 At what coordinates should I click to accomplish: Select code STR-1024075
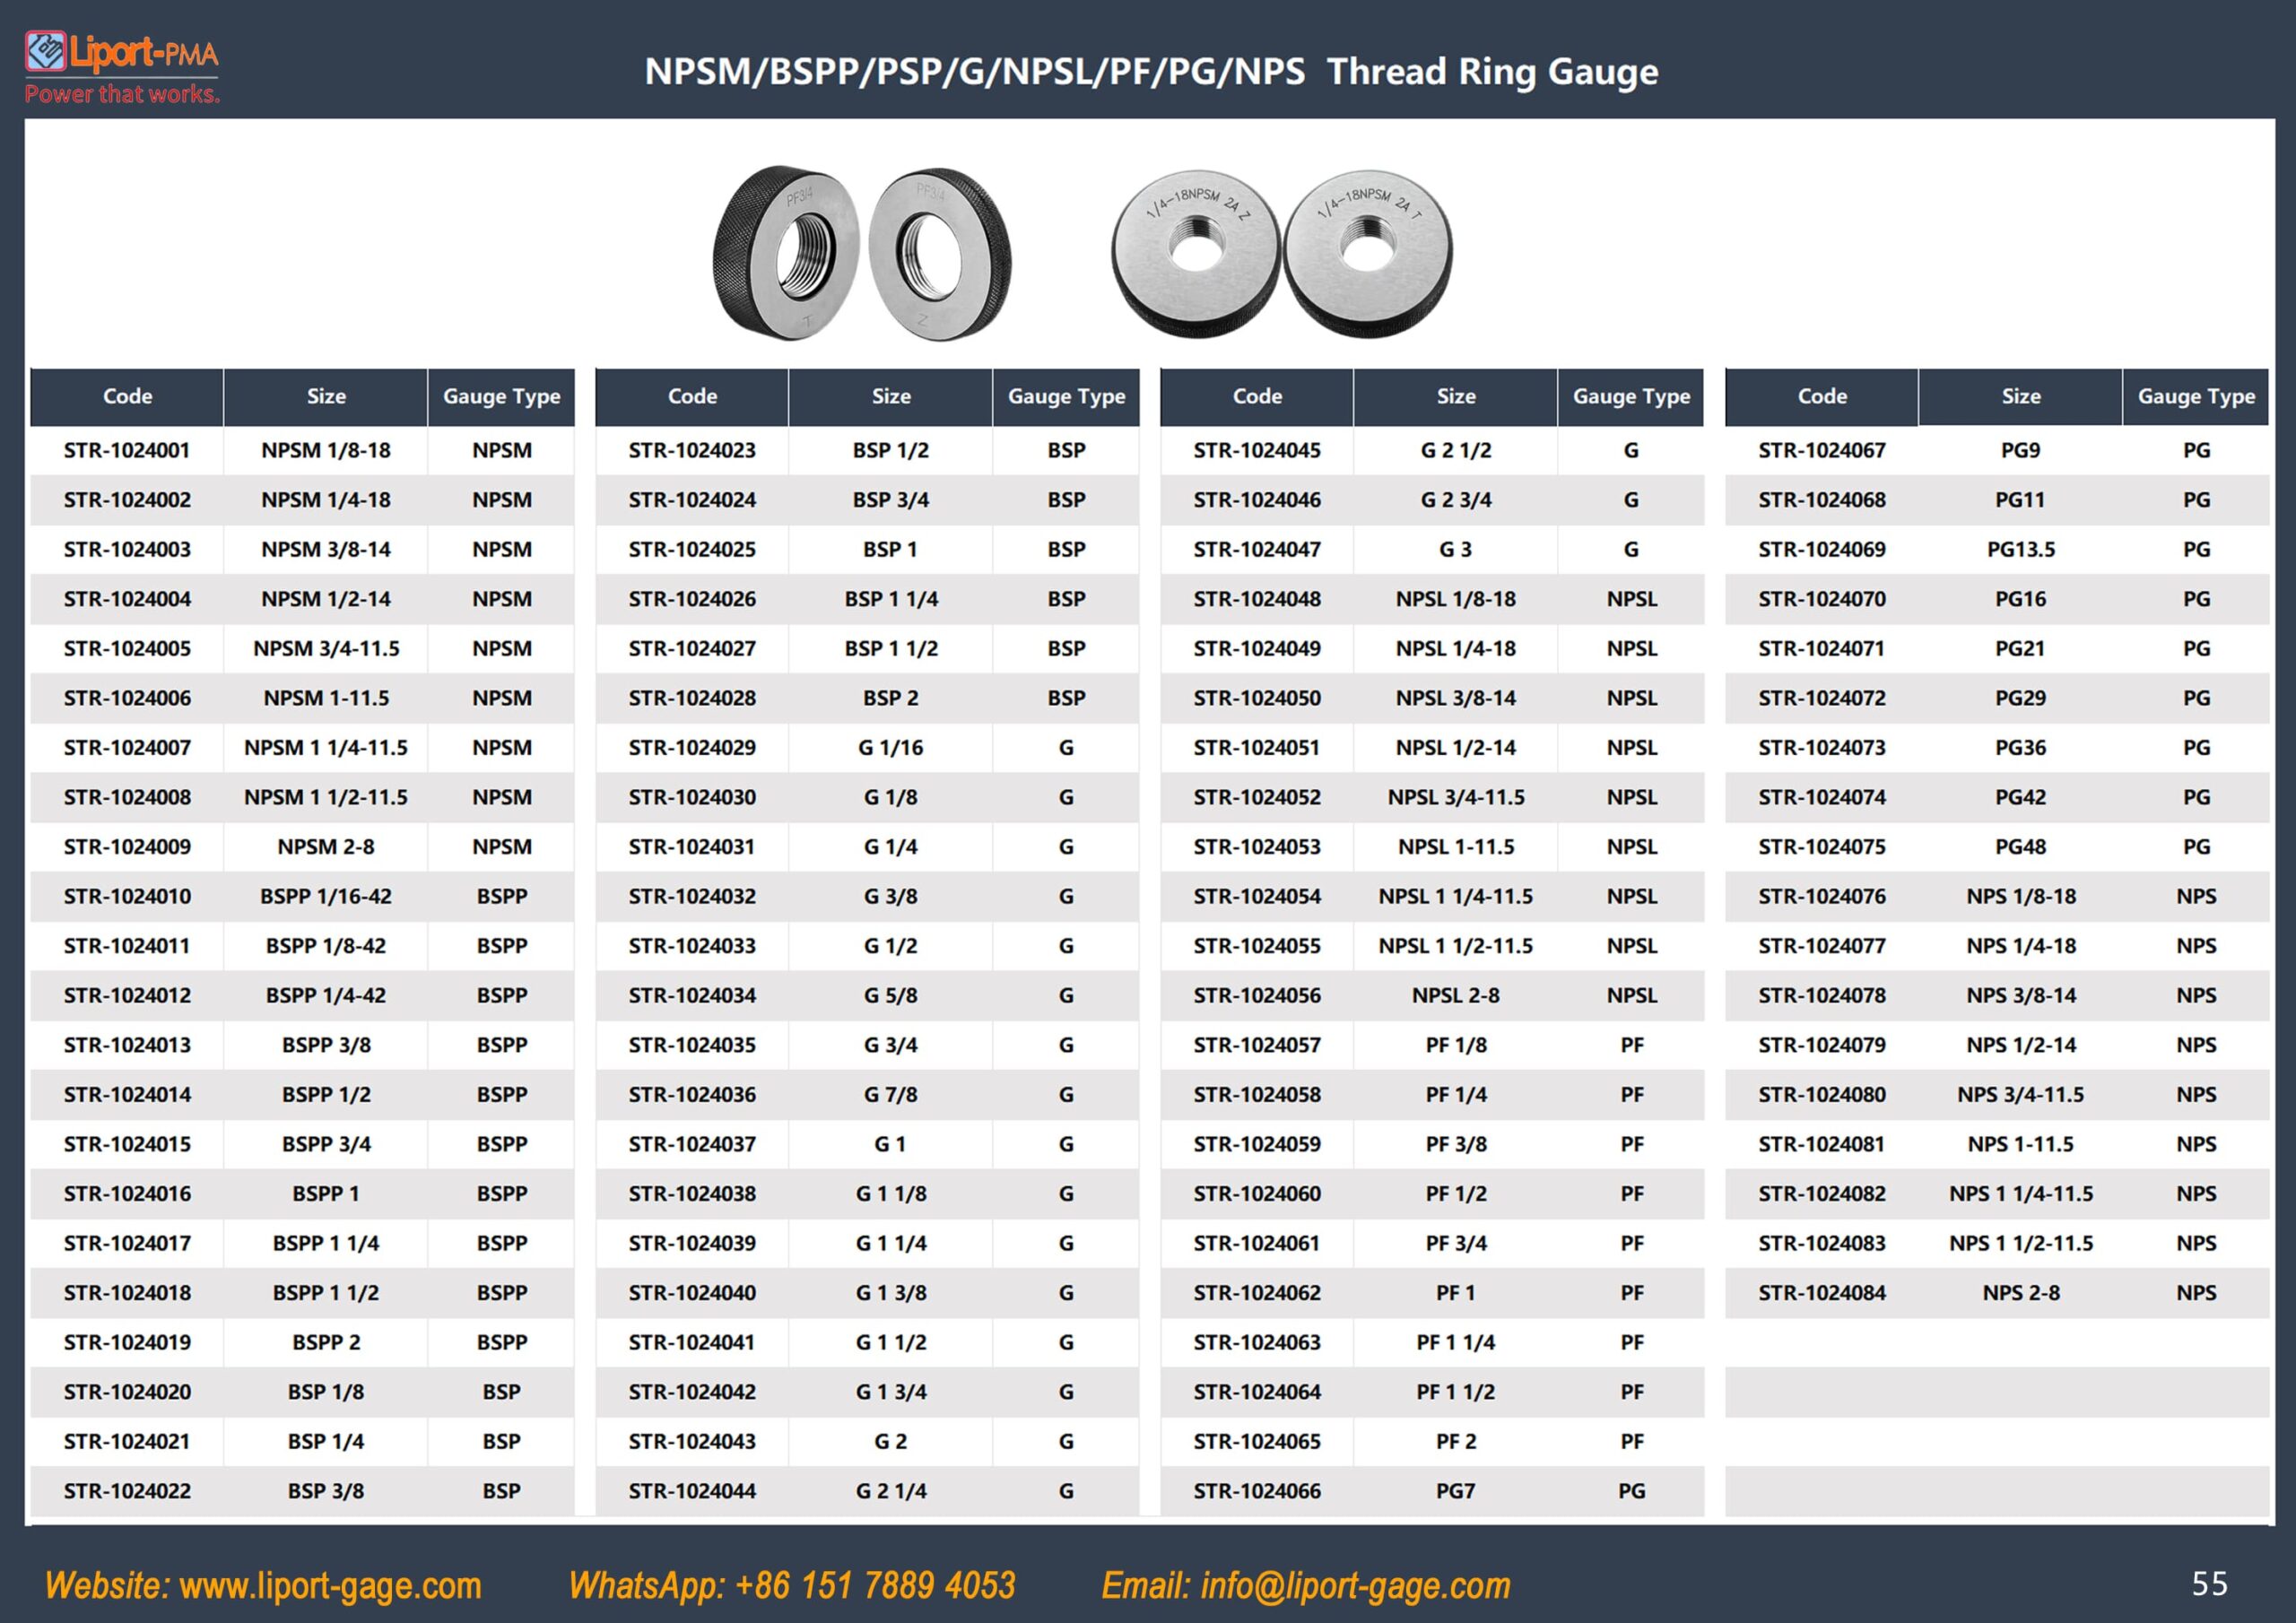(x=1822, y=847)
